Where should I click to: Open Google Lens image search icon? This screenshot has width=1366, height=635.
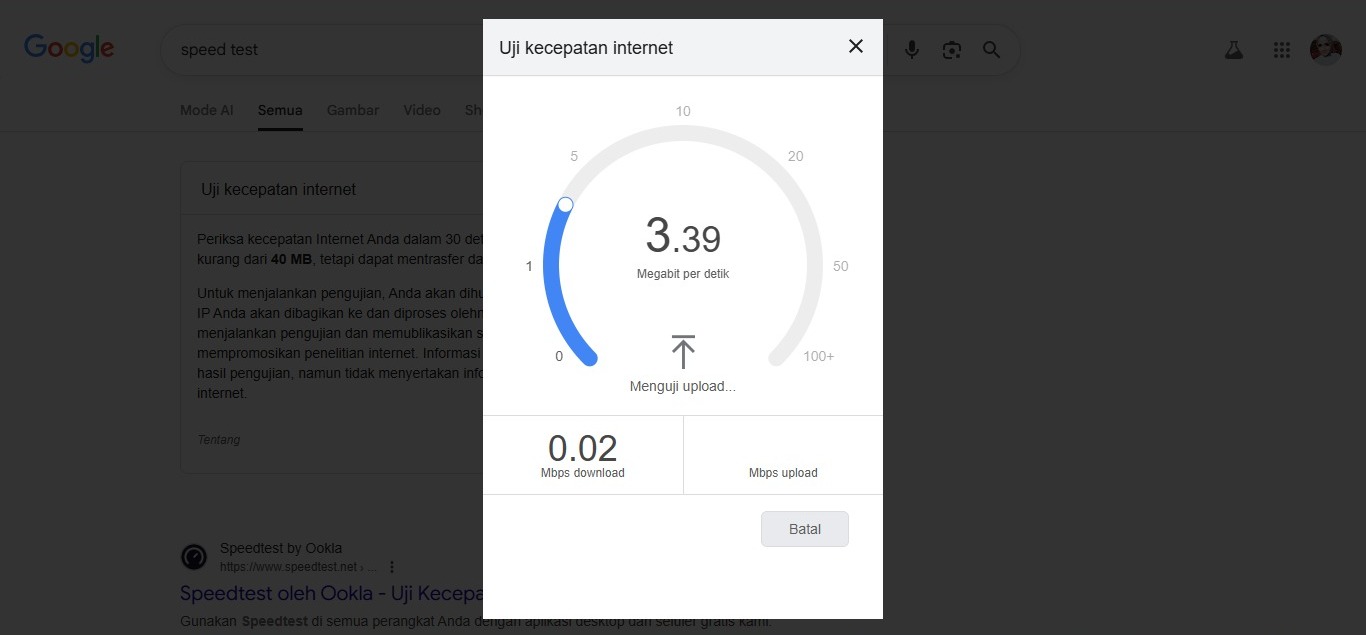coord(951,49)
